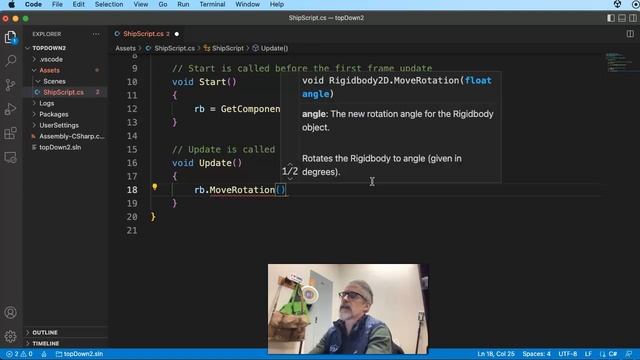Open the Accounts menu icon
640x360 pixels.
[x=11, y=313]
